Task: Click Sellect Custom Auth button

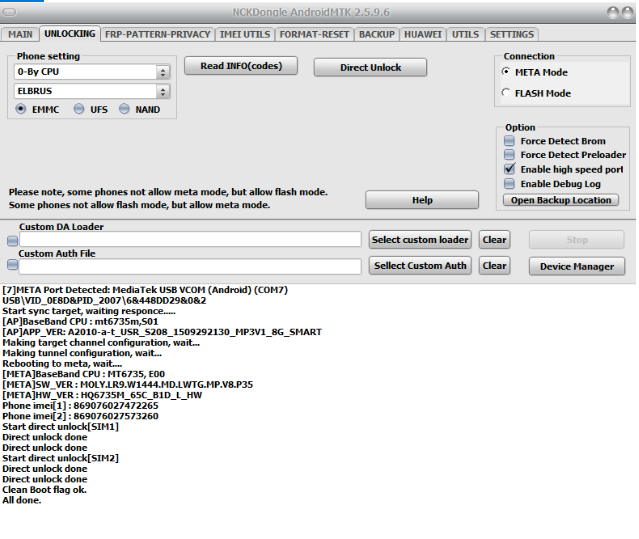Action: coord(420,266)
